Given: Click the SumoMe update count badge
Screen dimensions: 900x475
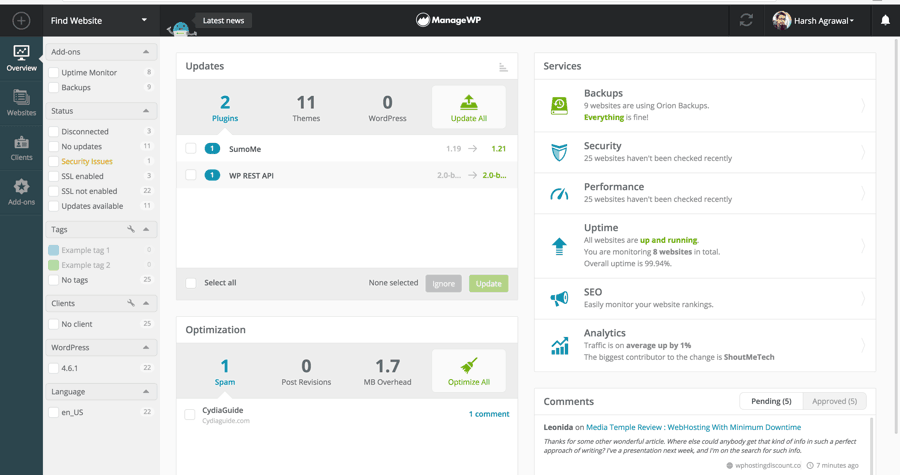Looking at the screenshot, I should tap(212, 149).
